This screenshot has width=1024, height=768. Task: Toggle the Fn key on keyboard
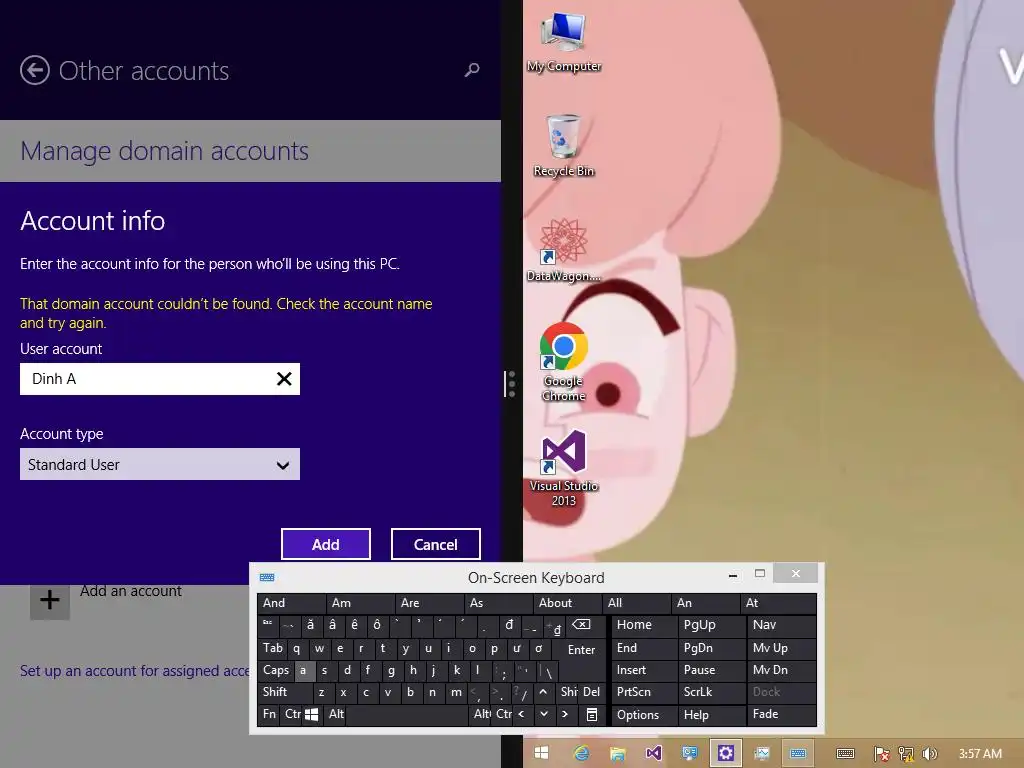pyautogui.click(x=269, y=714)
